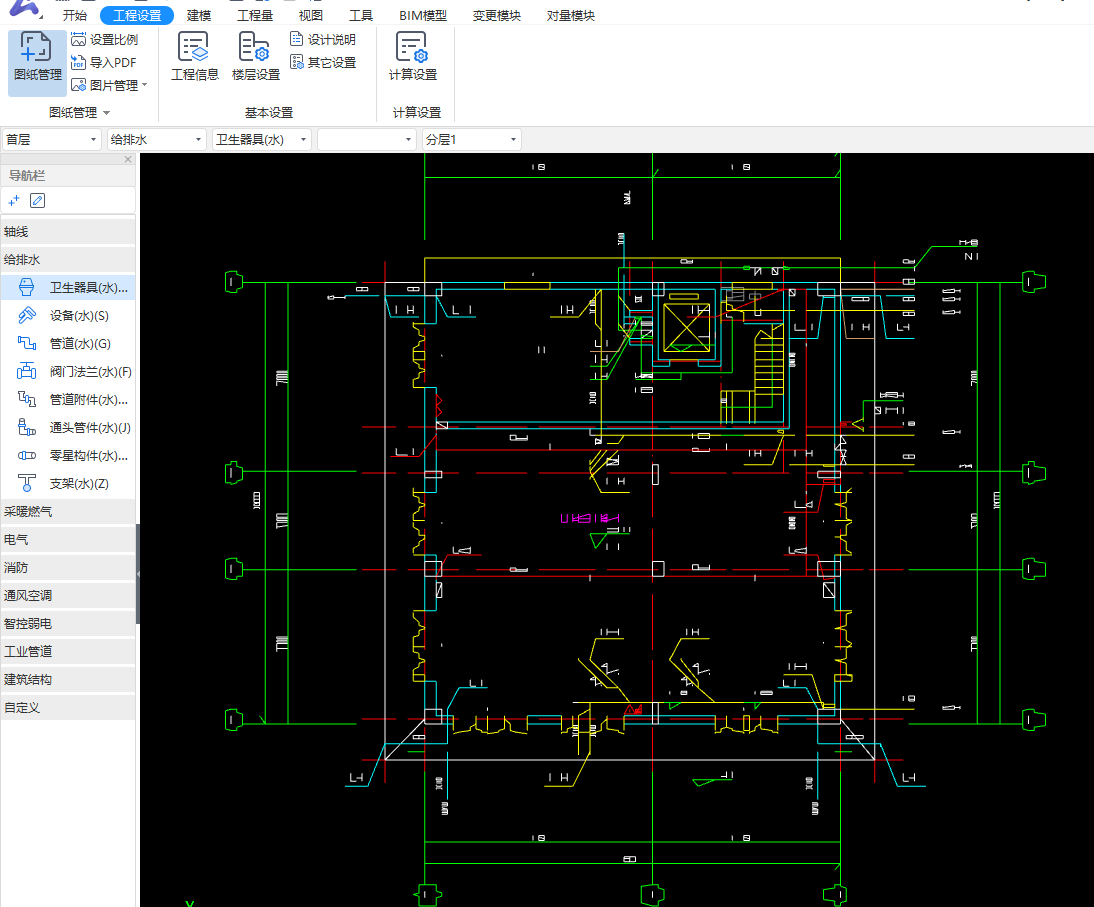The height and width of the screenshot is (907, 1094).
Task: Click 设置比例 scale tool
Action: (x=105, y=40)
